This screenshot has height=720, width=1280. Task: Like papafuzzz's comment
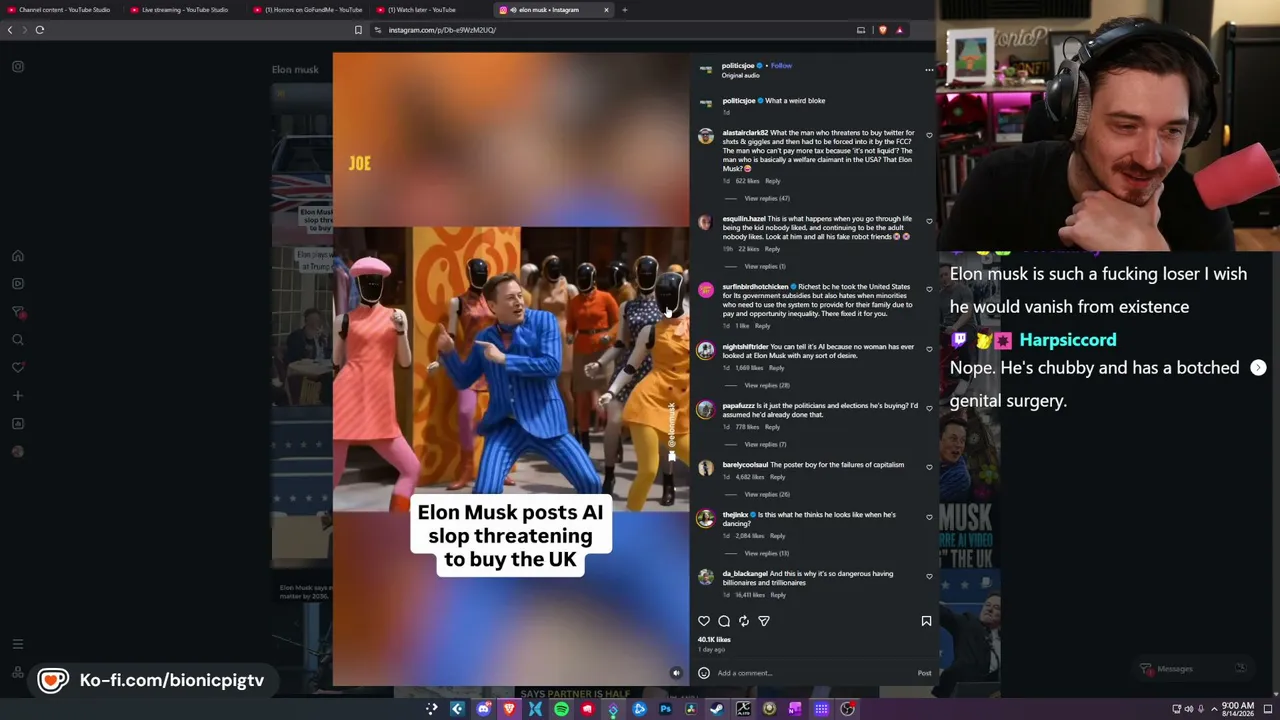click(929, 408)
